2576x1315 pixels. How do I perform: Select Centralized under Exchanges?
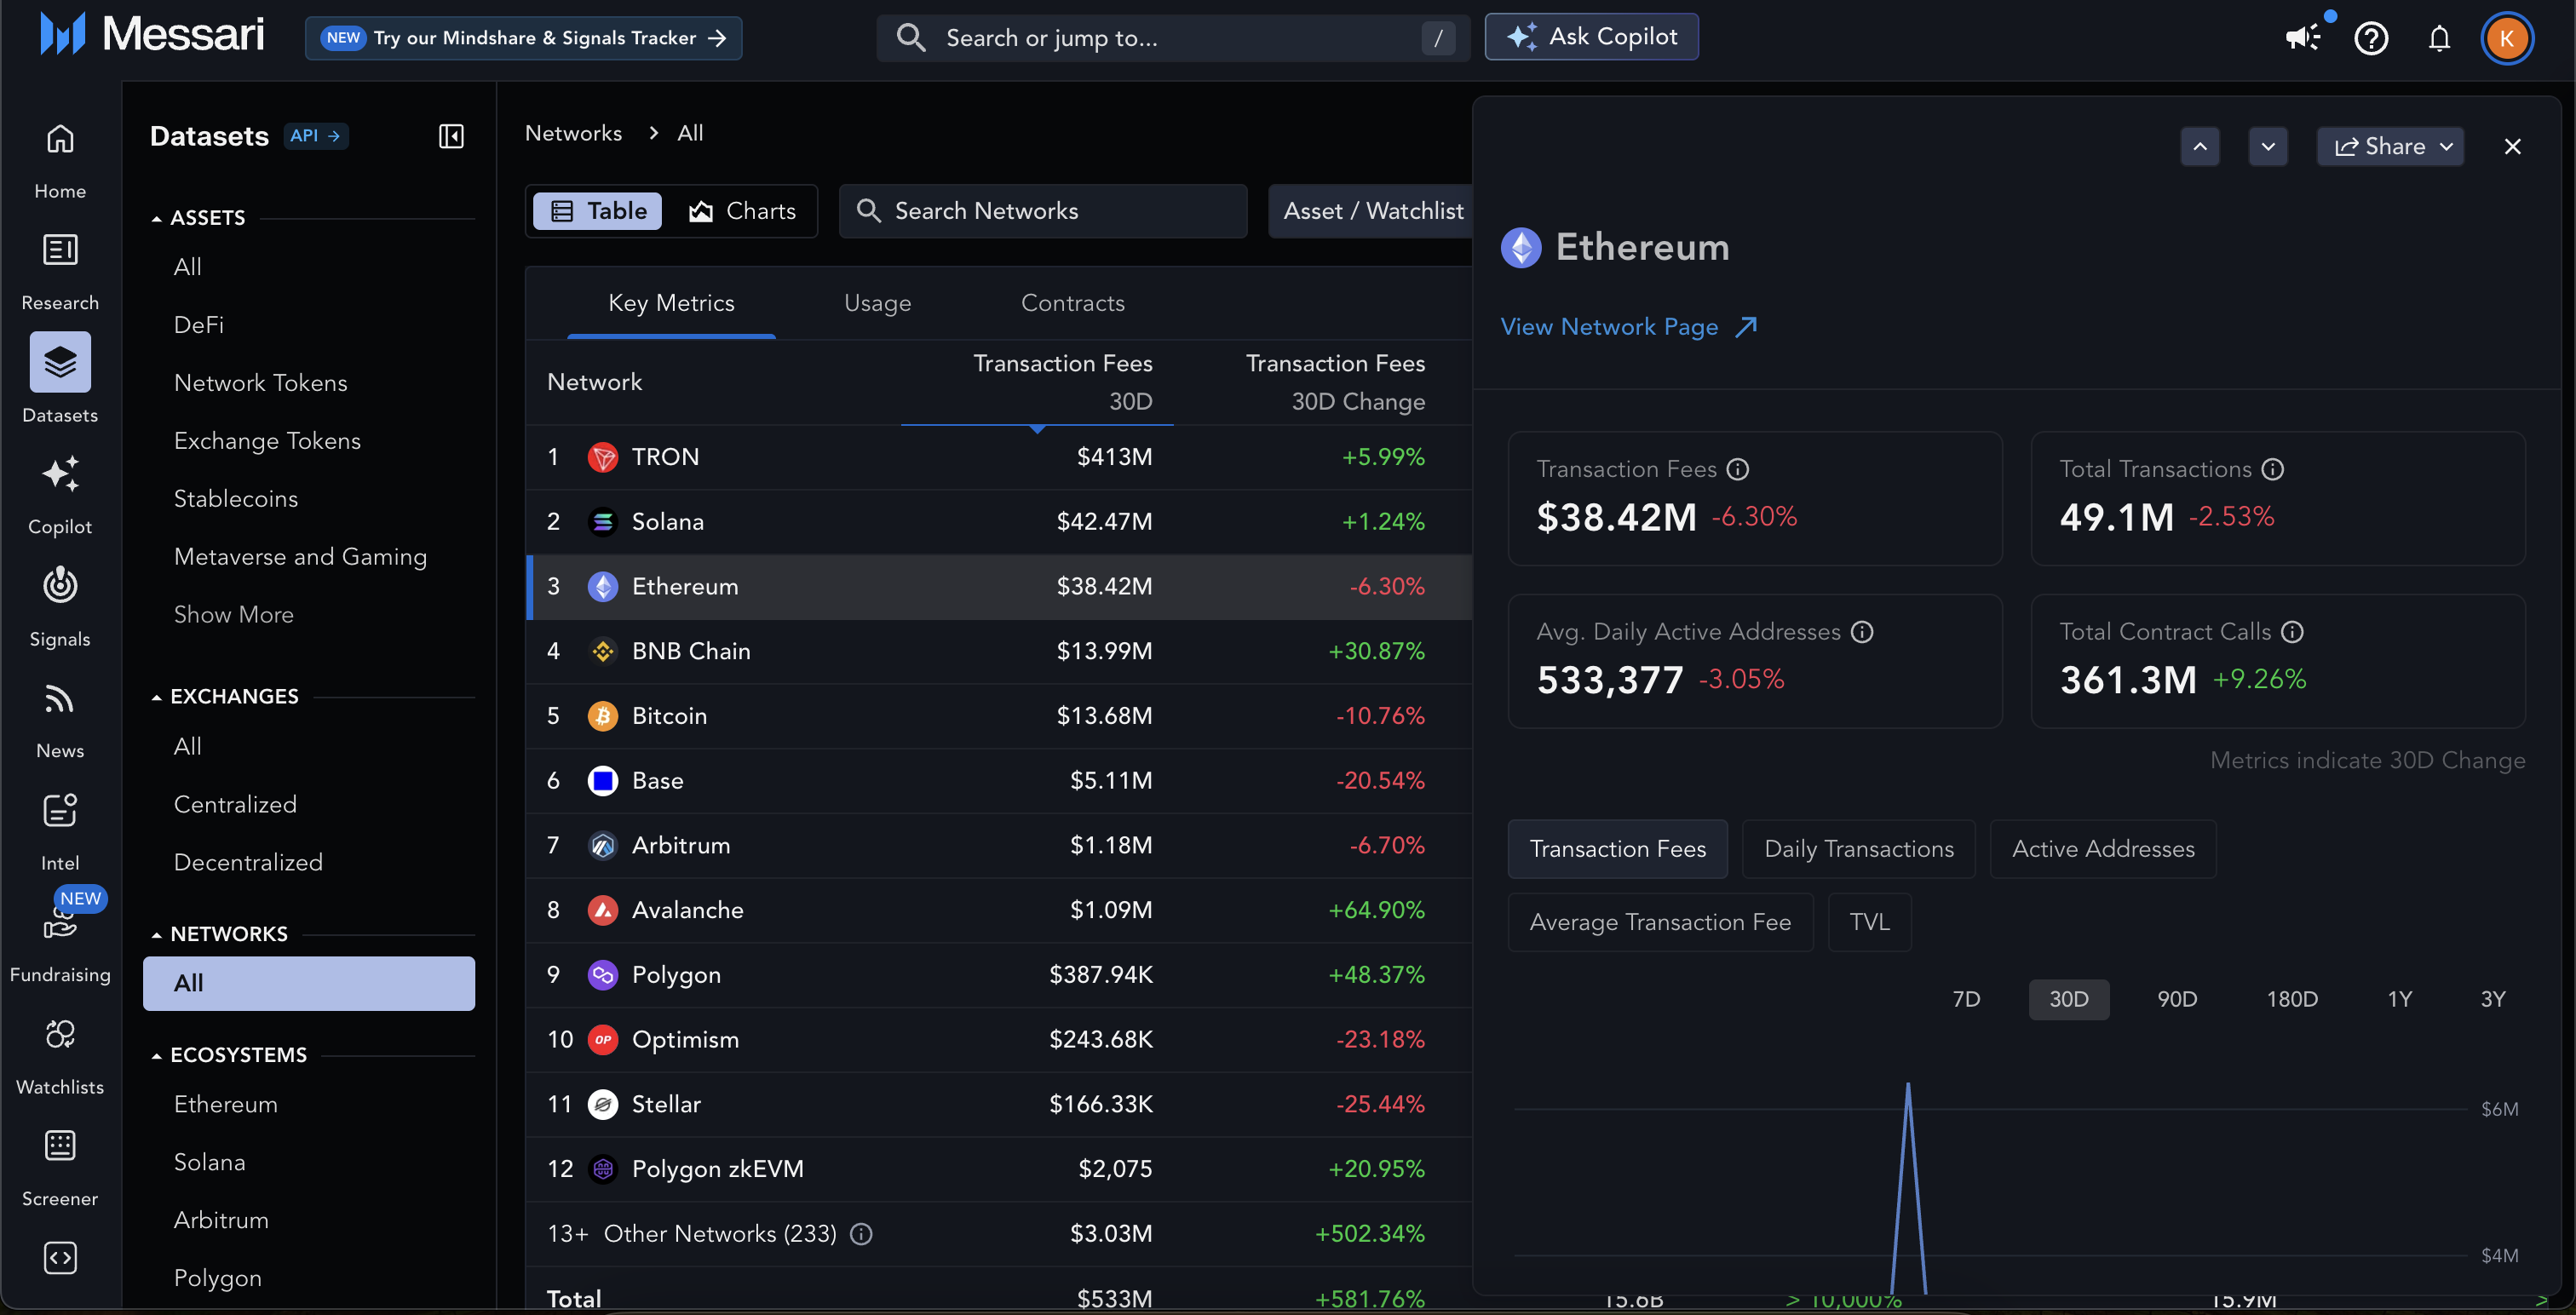[x=235, y=805]
